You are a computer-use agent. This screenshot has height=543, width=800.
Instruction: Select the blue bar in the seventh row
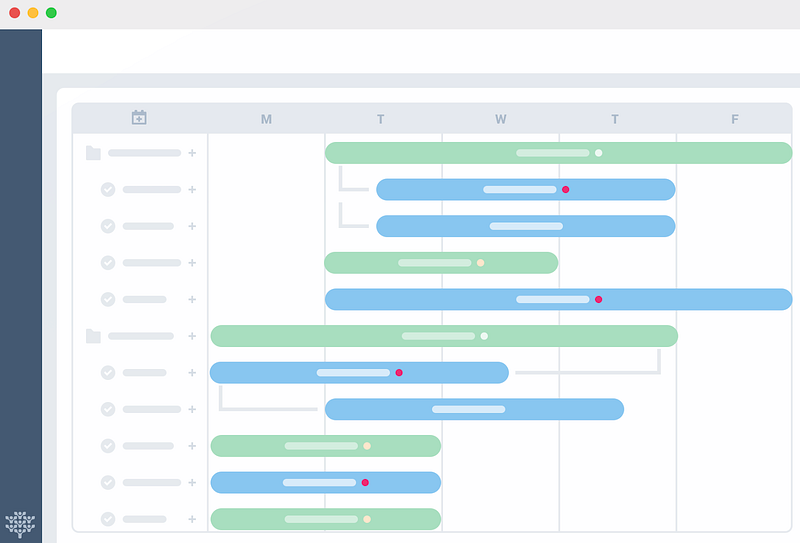(x=359, y=373)
